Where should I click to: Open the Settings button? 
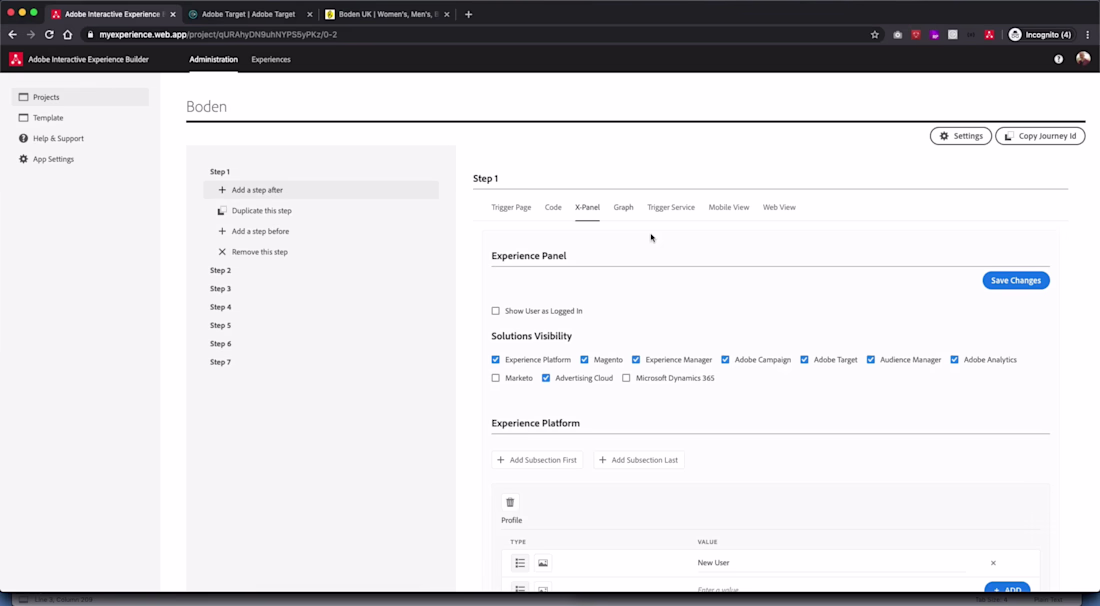(960, 136)
